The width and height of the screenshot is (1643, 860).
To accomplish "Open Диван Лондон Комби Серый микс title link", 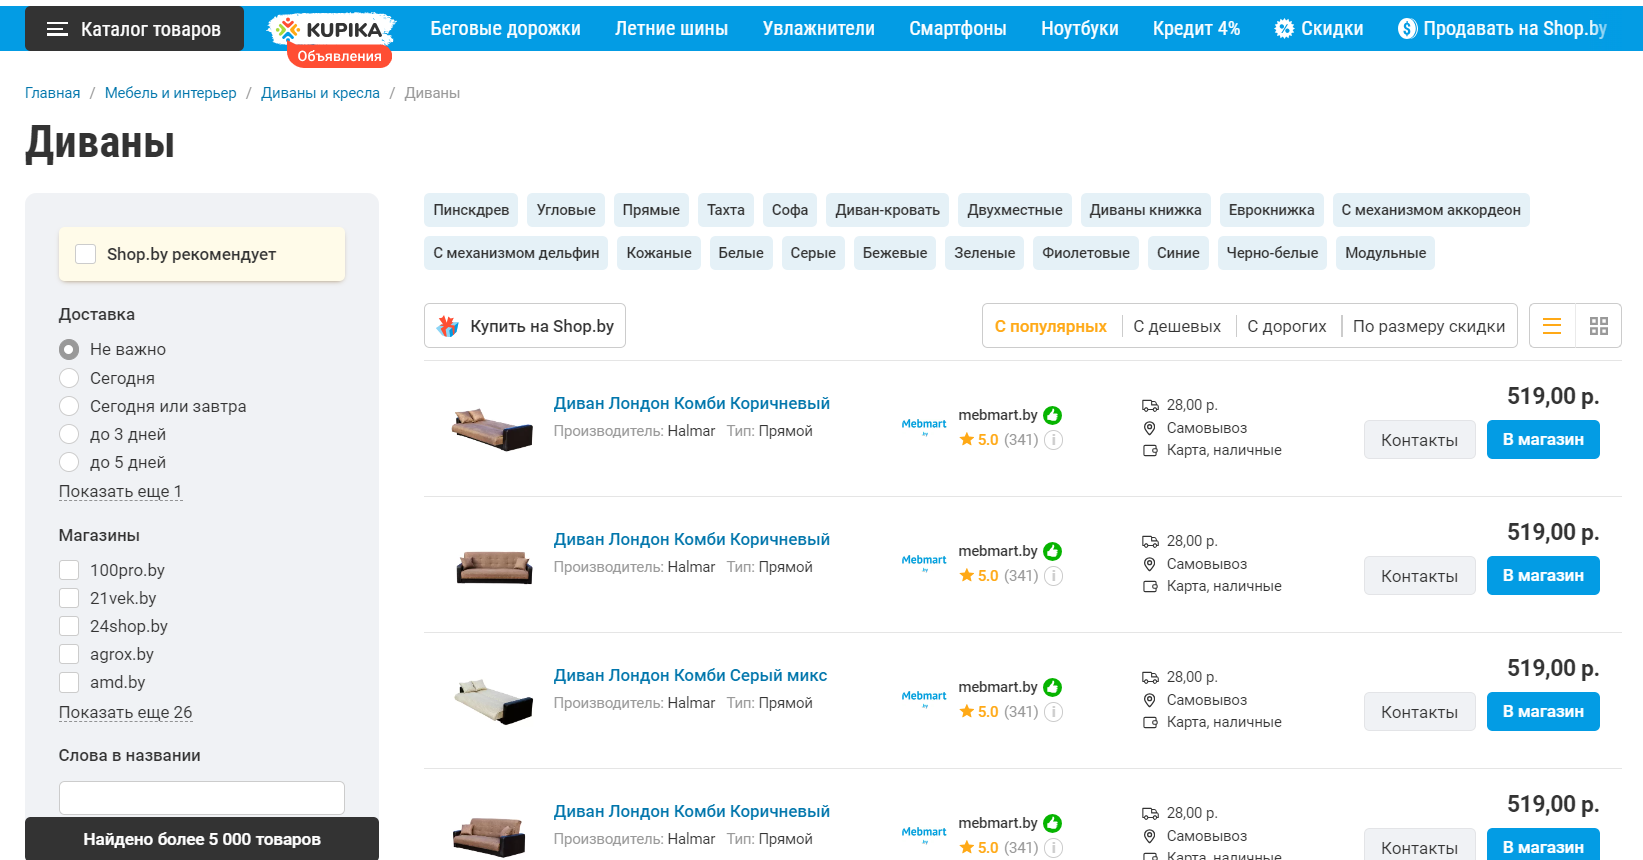I will pyautogui.click(x=691, y=676).
